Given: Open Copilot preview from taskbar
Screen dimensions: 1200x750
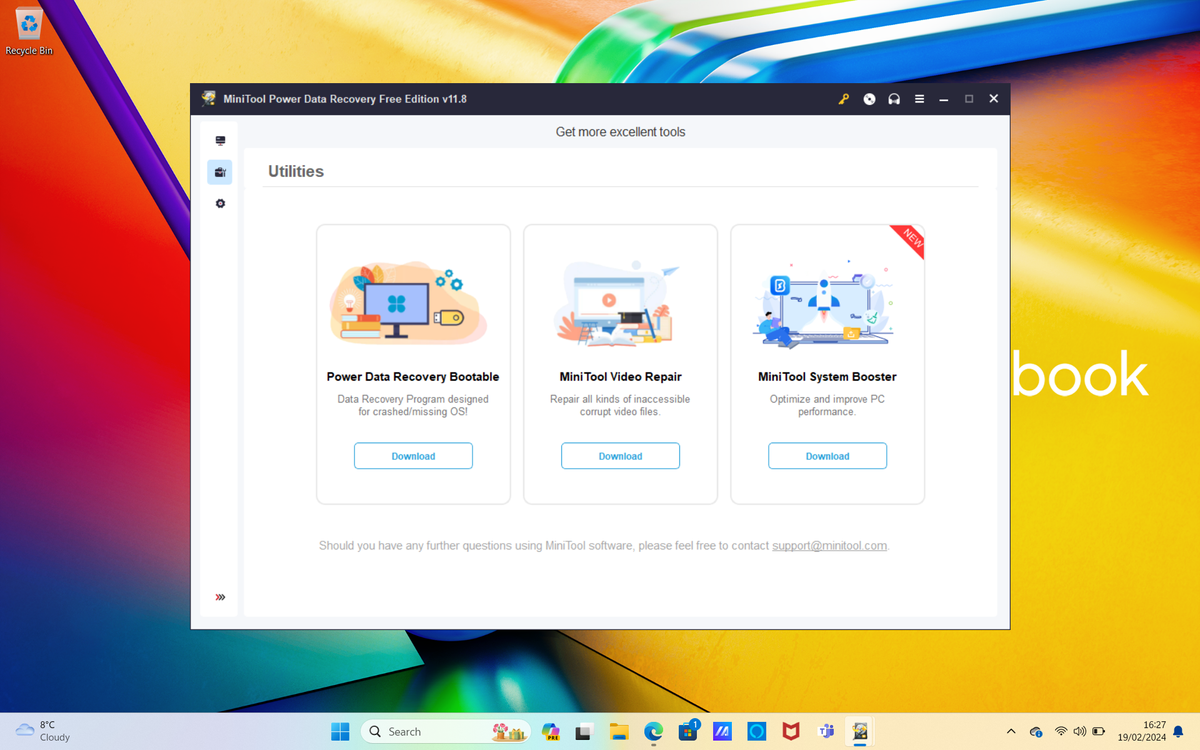Looking at the screenshot, I should coord(551,731).
